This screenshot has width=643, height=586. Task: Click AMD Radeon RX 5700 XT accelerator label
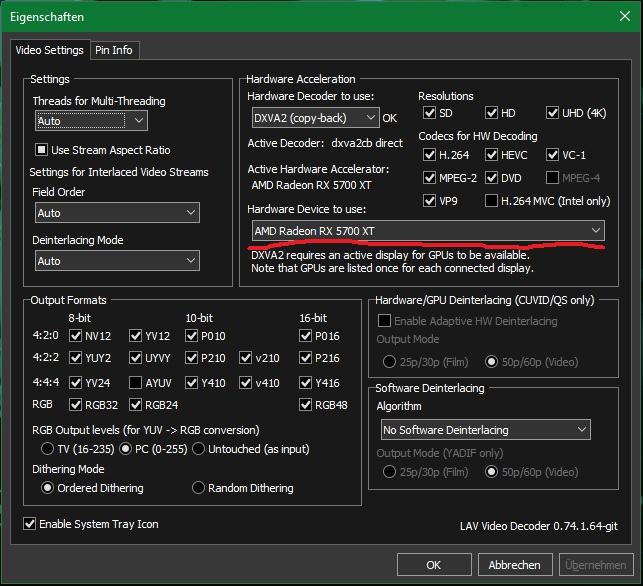311,185
